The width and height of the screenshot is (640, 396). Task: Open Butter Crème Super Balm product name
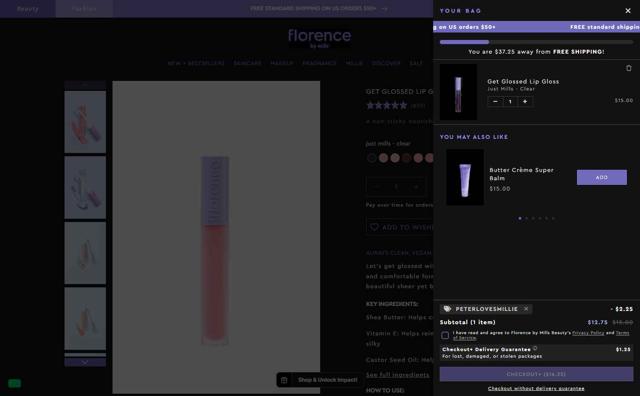point(521,174)
